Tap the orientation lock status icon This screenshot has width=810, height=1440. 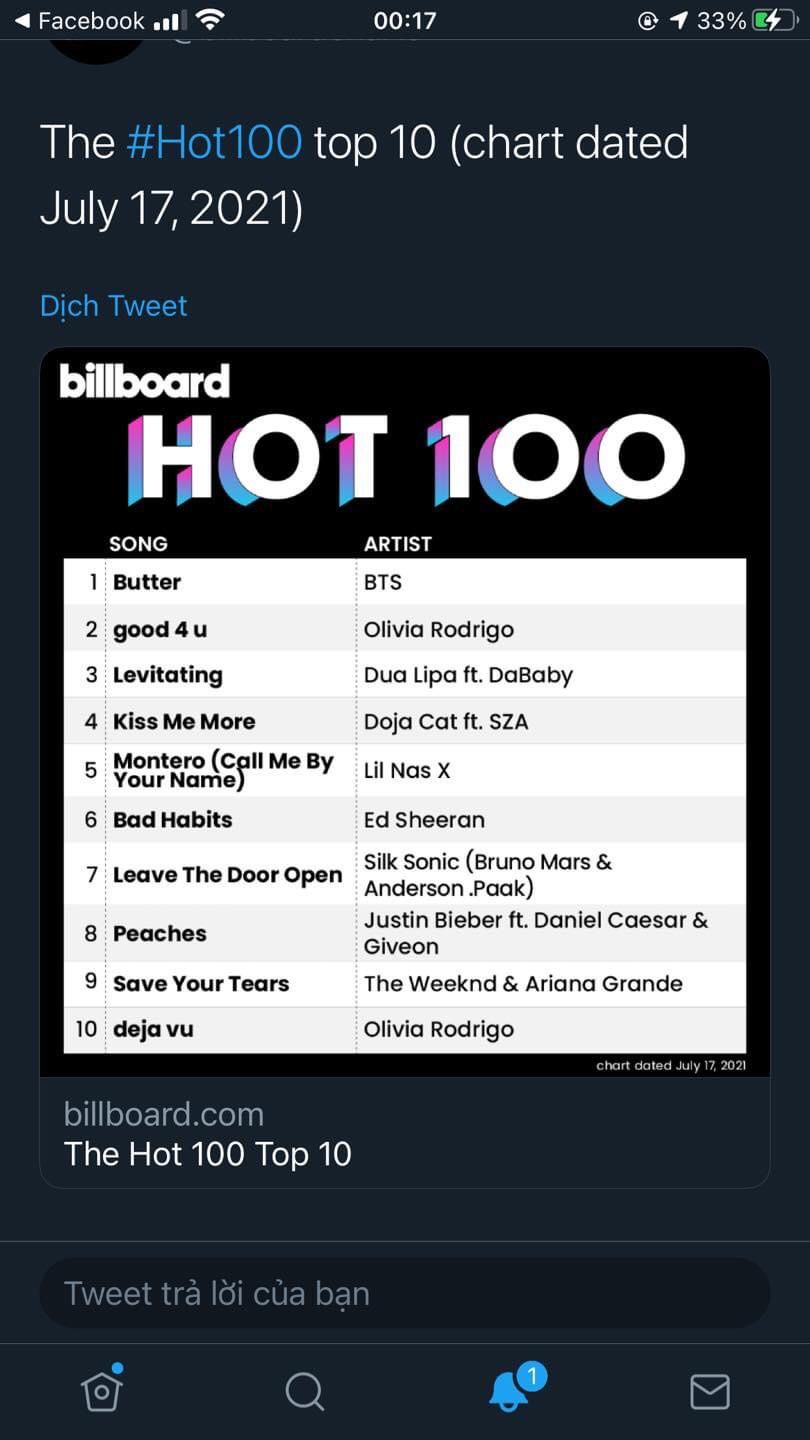click(x=648, y=20)
